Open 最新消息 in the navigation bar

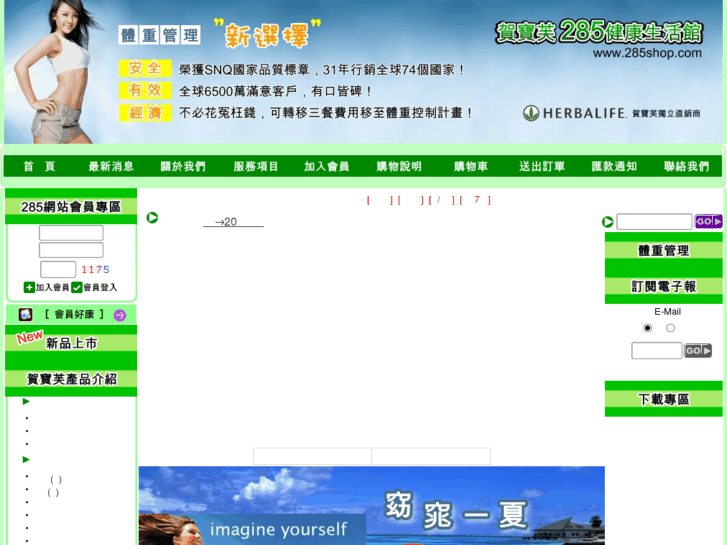pos(111,167)
